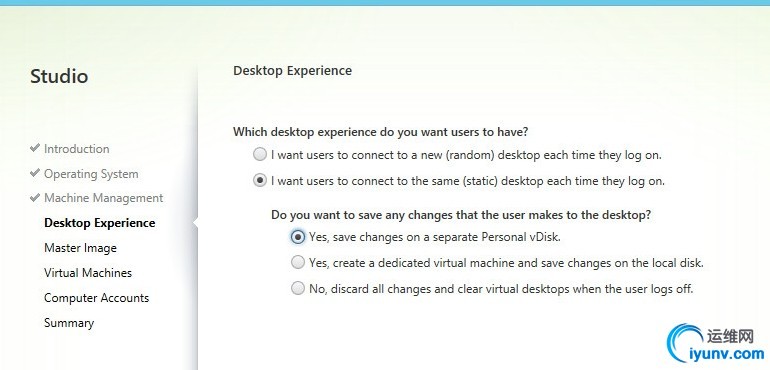Viewport: 770px width, 370px height.
Task: Return to Machine Management step
Action: tap(104, 198)
